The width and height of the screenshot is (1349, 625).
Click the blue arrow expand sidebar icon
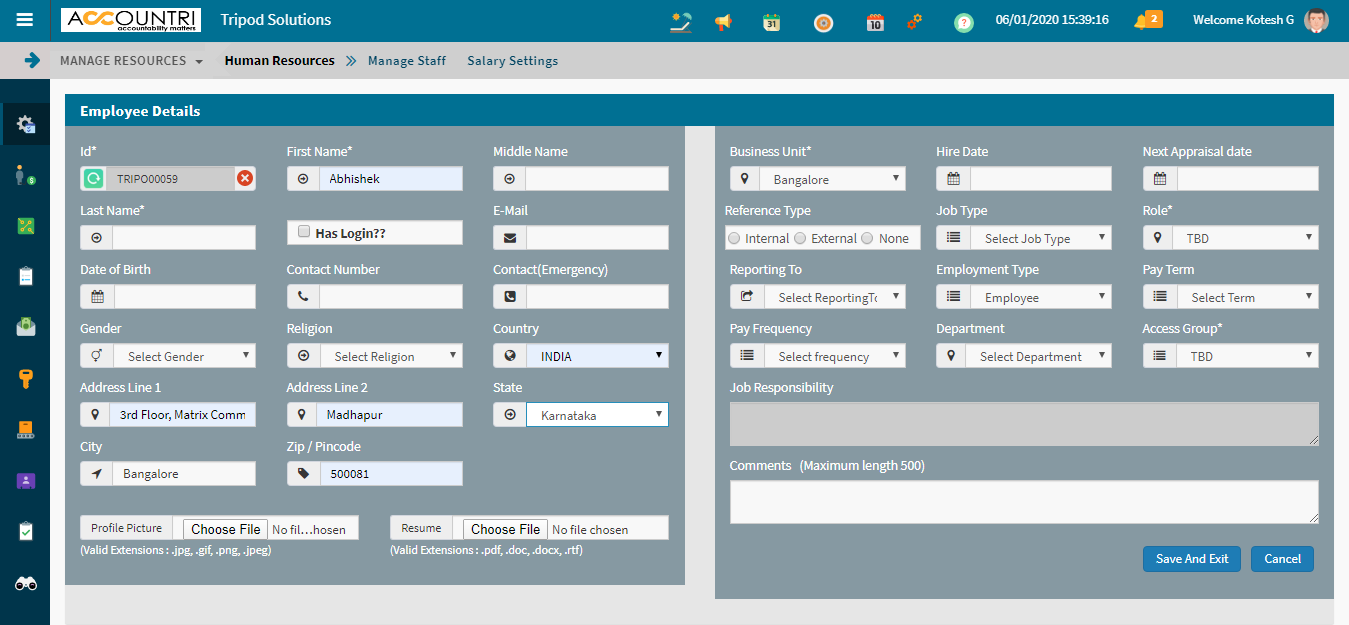[32, 60]
